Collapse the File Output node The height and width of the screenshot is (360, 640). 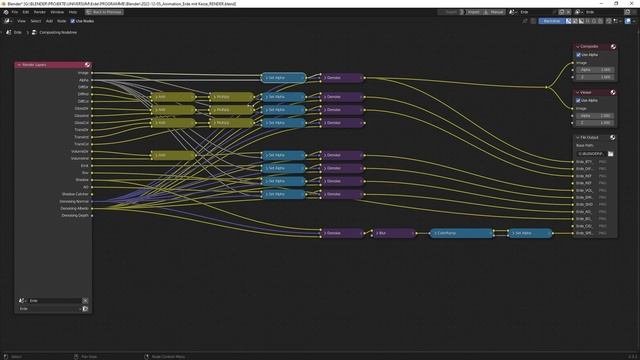pos(578,138)
